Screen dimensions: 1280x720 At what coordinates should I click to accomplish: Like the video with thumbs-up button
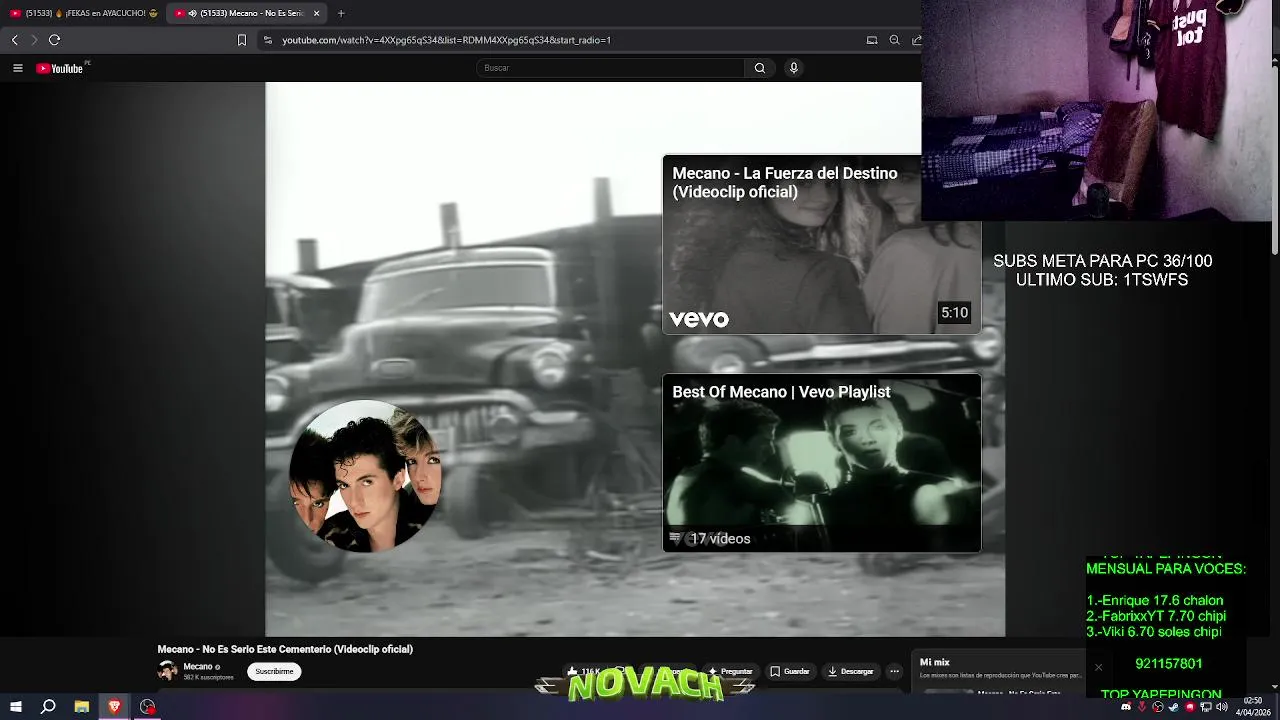tap(584, 672)
